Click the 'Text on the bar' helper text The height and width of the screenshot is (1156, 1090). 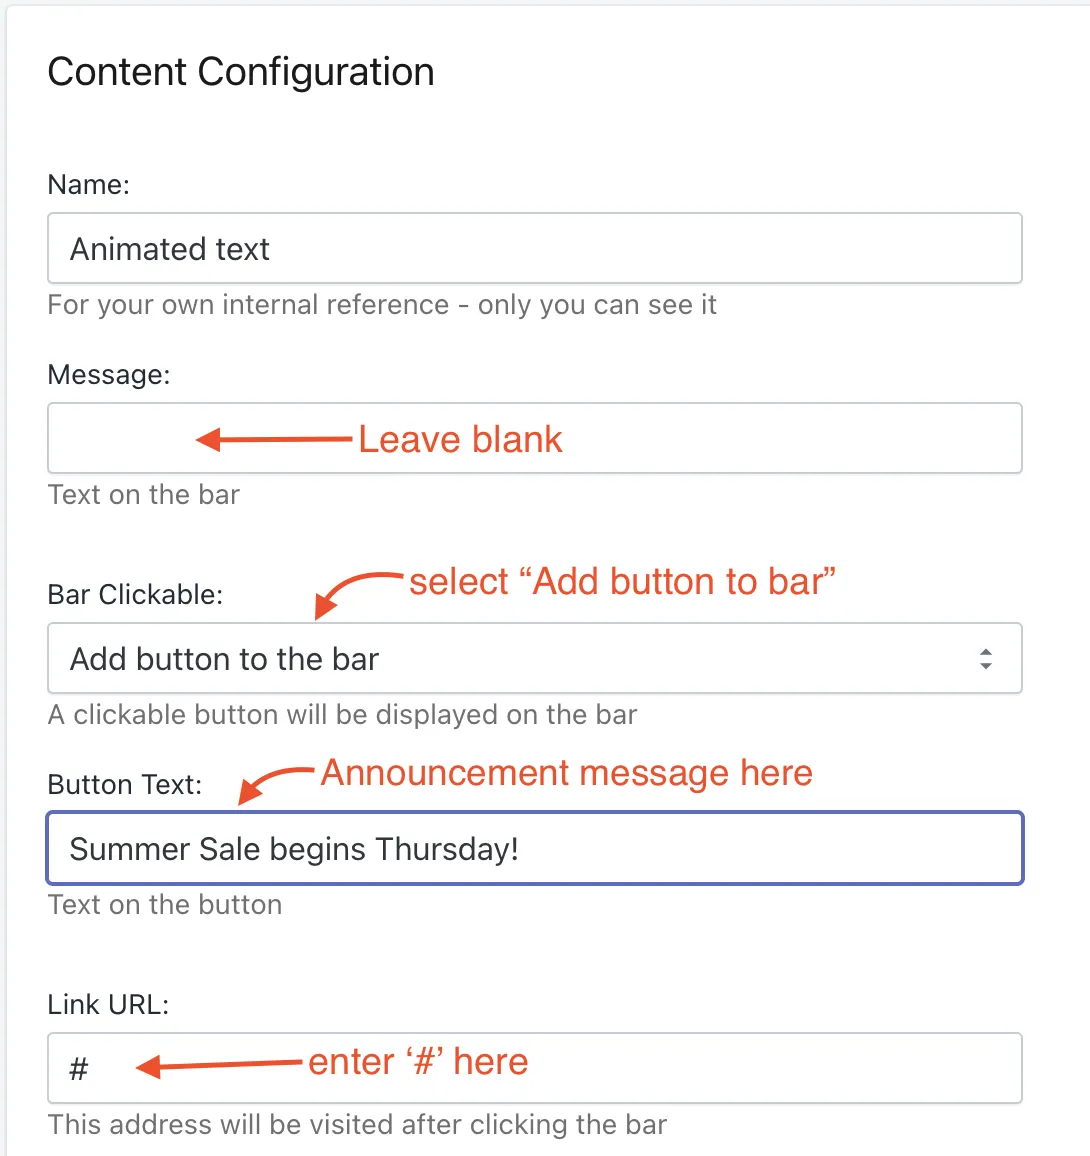[x=144, y=495]
